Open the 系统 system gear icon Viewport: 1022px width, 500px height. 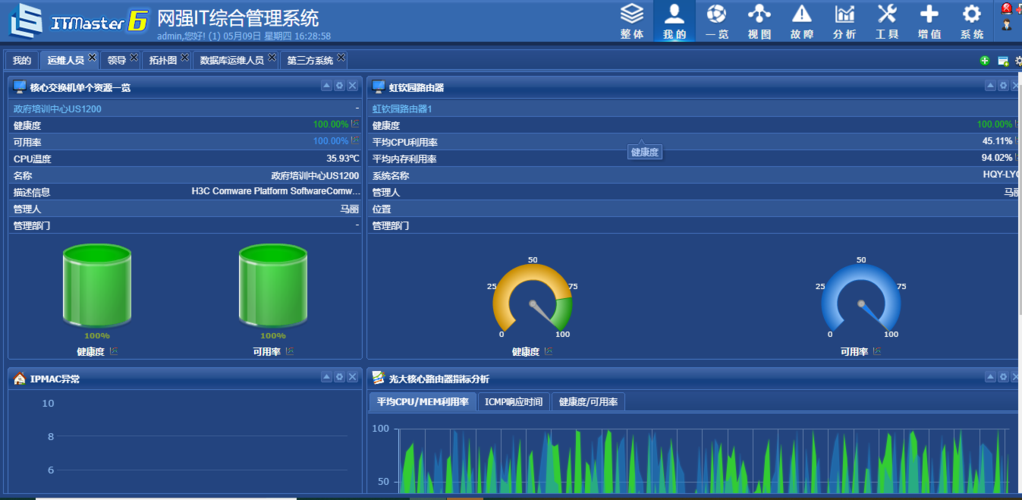971,20
